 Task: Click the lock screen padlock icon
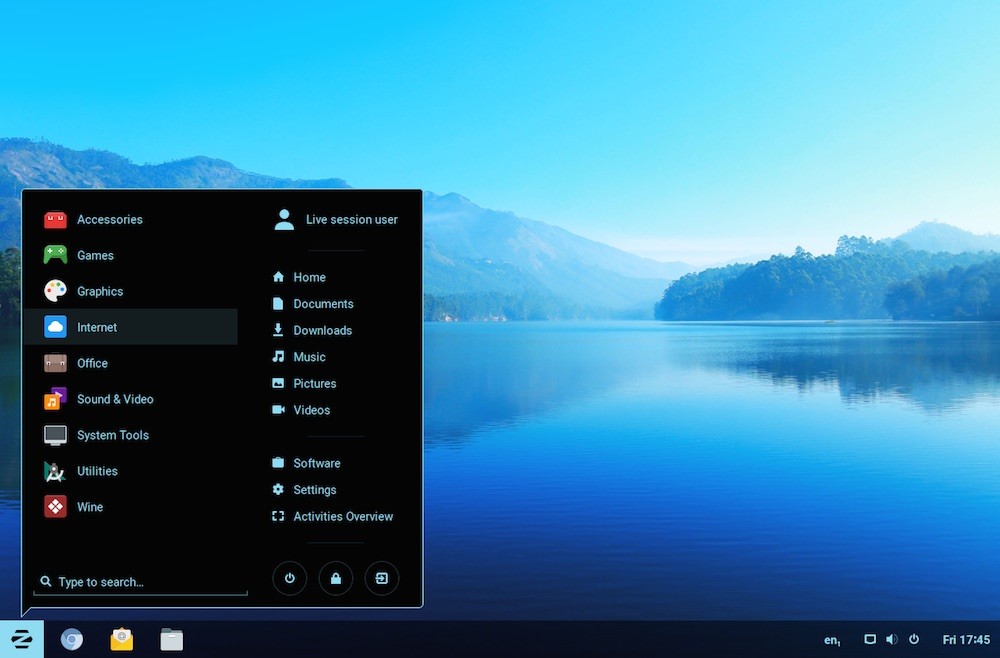click(335, 578)
